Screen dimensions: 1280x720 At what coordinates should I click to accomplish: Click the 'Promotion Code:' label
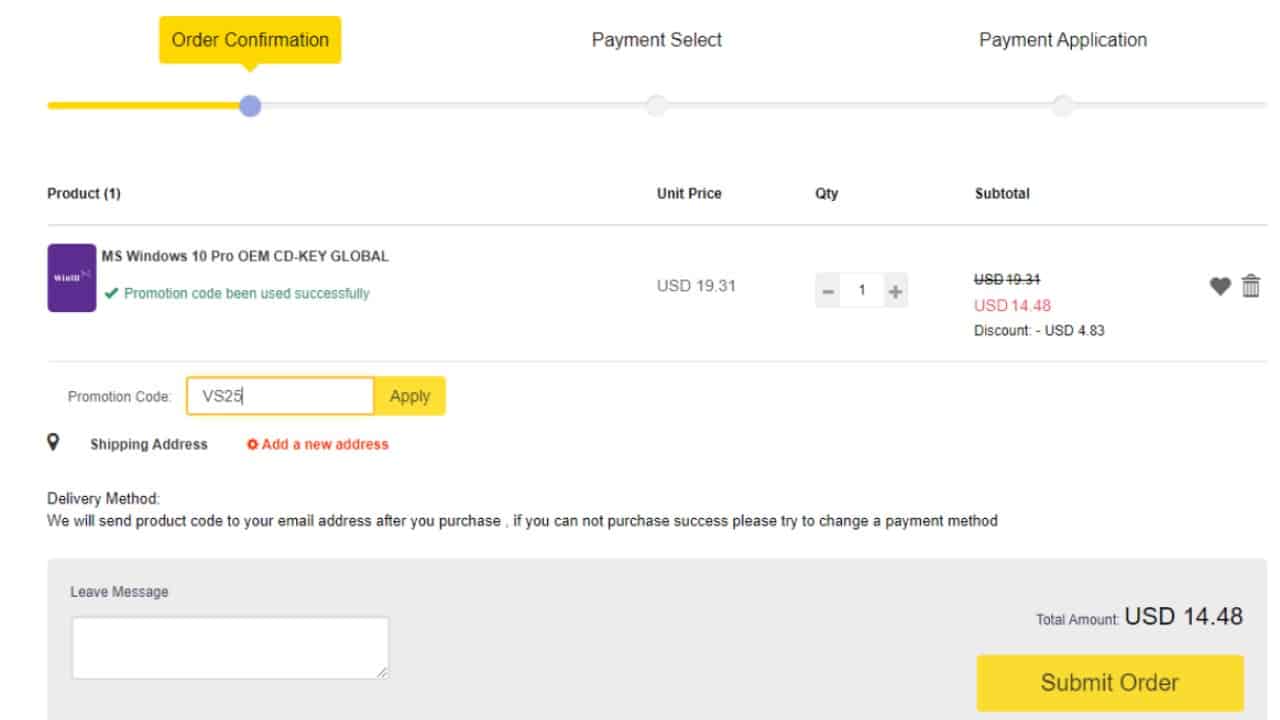click(120, 396)
